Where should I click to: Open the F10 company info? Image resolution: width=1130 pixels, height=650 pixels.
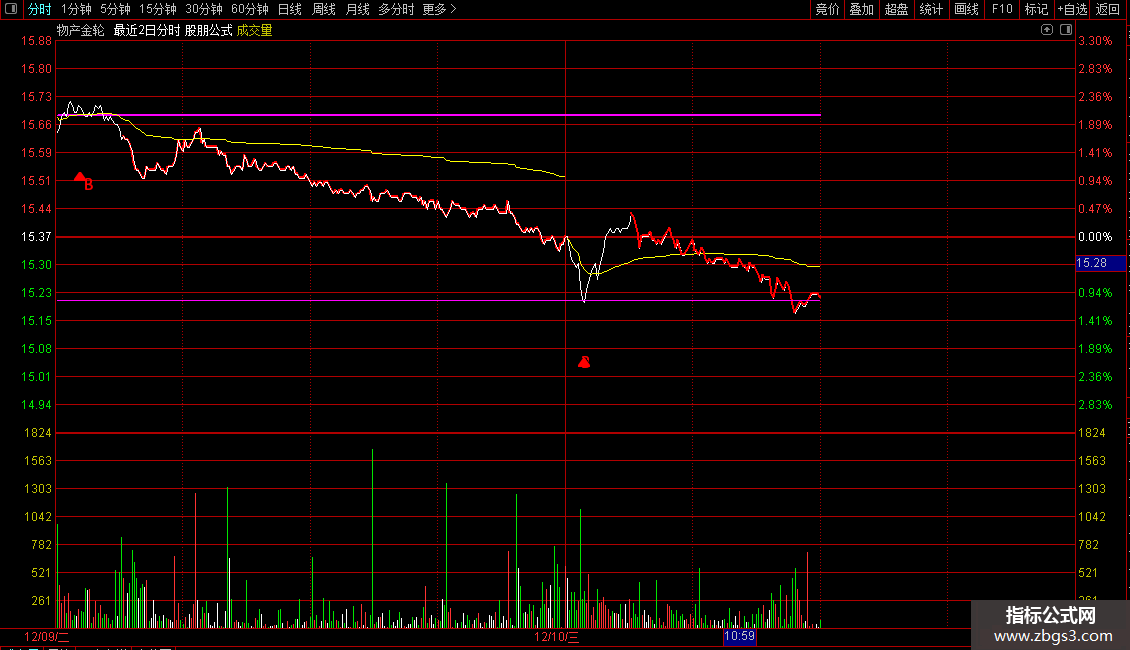point(1002,9)
